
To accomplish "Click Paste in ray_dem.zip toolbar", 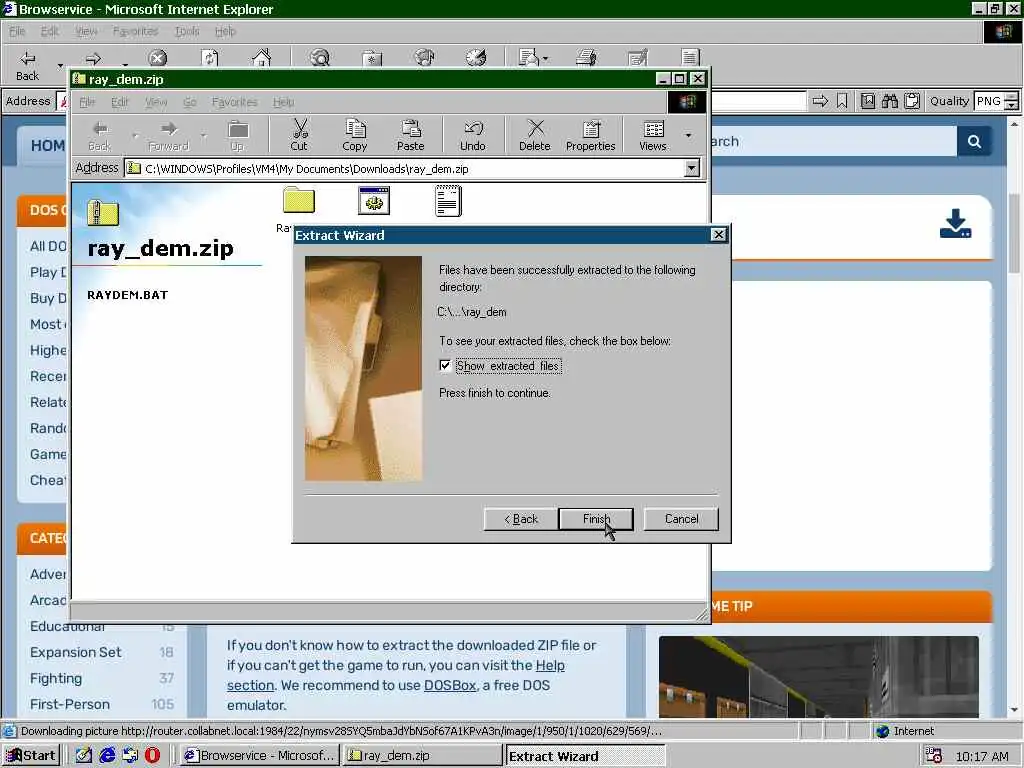I will [x=410, y=135].
